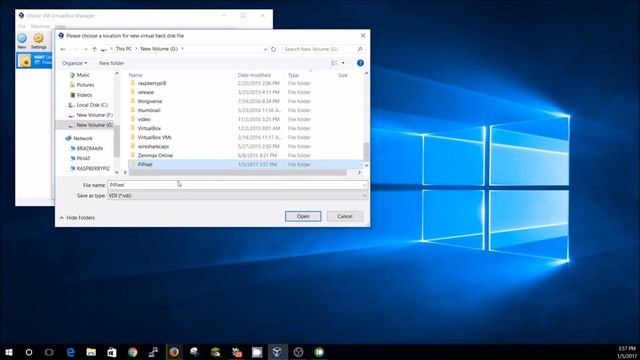Open BRADMAIN network computer
This screenshot has height=360, width=640.
click(x=89, y=148)
